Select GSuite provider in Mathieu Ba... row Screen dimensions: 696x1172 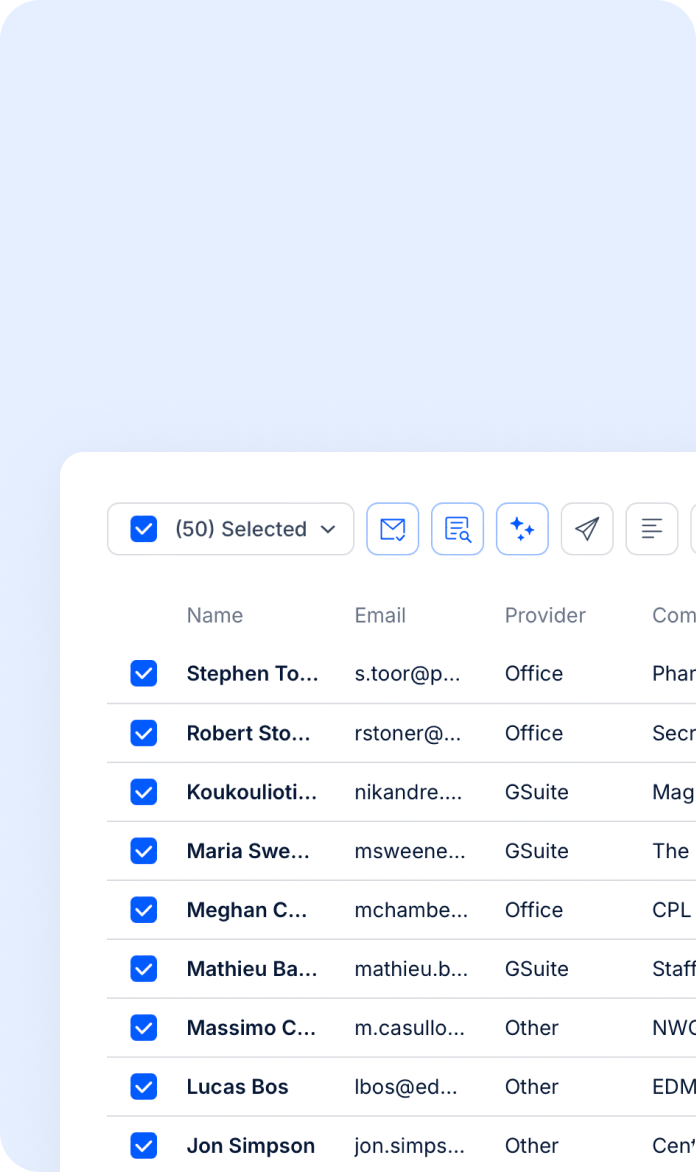[537, 969]
